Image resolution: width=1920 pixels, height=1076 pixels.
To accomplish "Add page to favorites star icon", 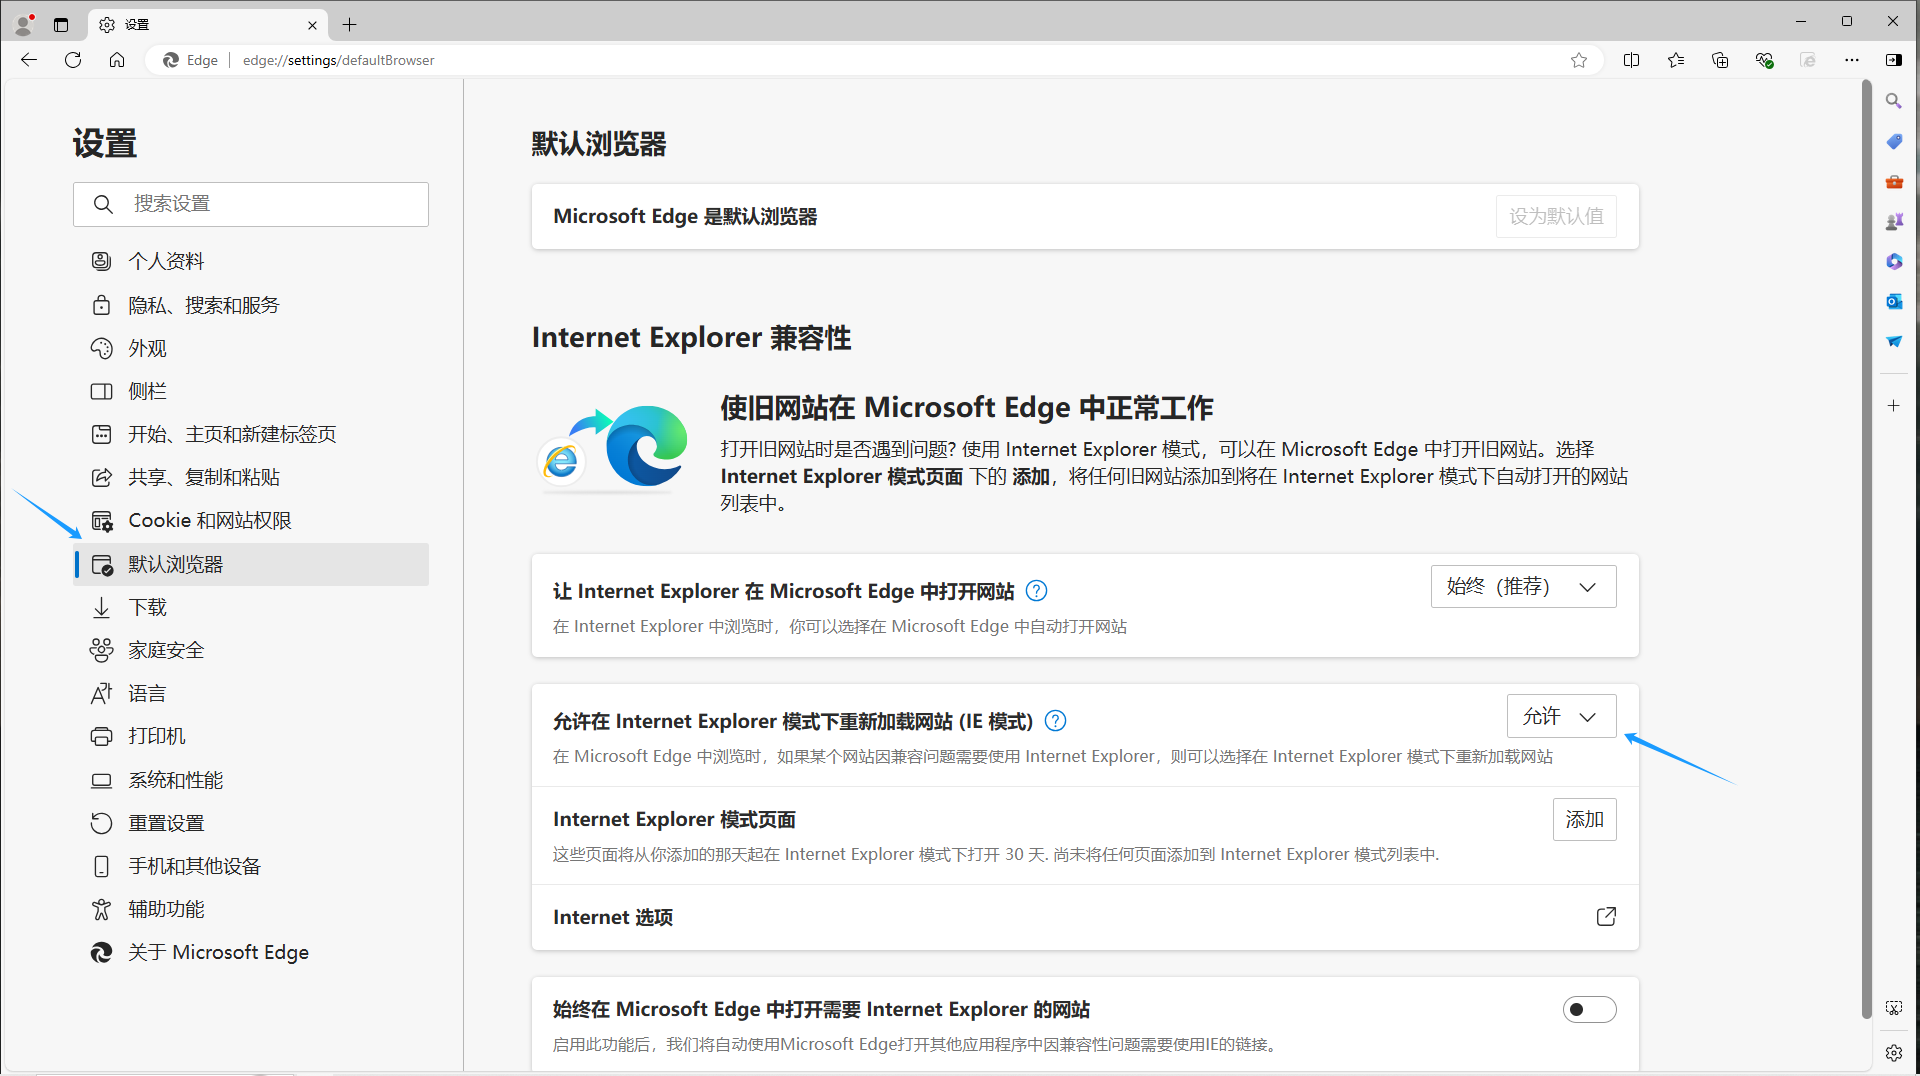I will pyautogui.click(x=1579, y=60).
